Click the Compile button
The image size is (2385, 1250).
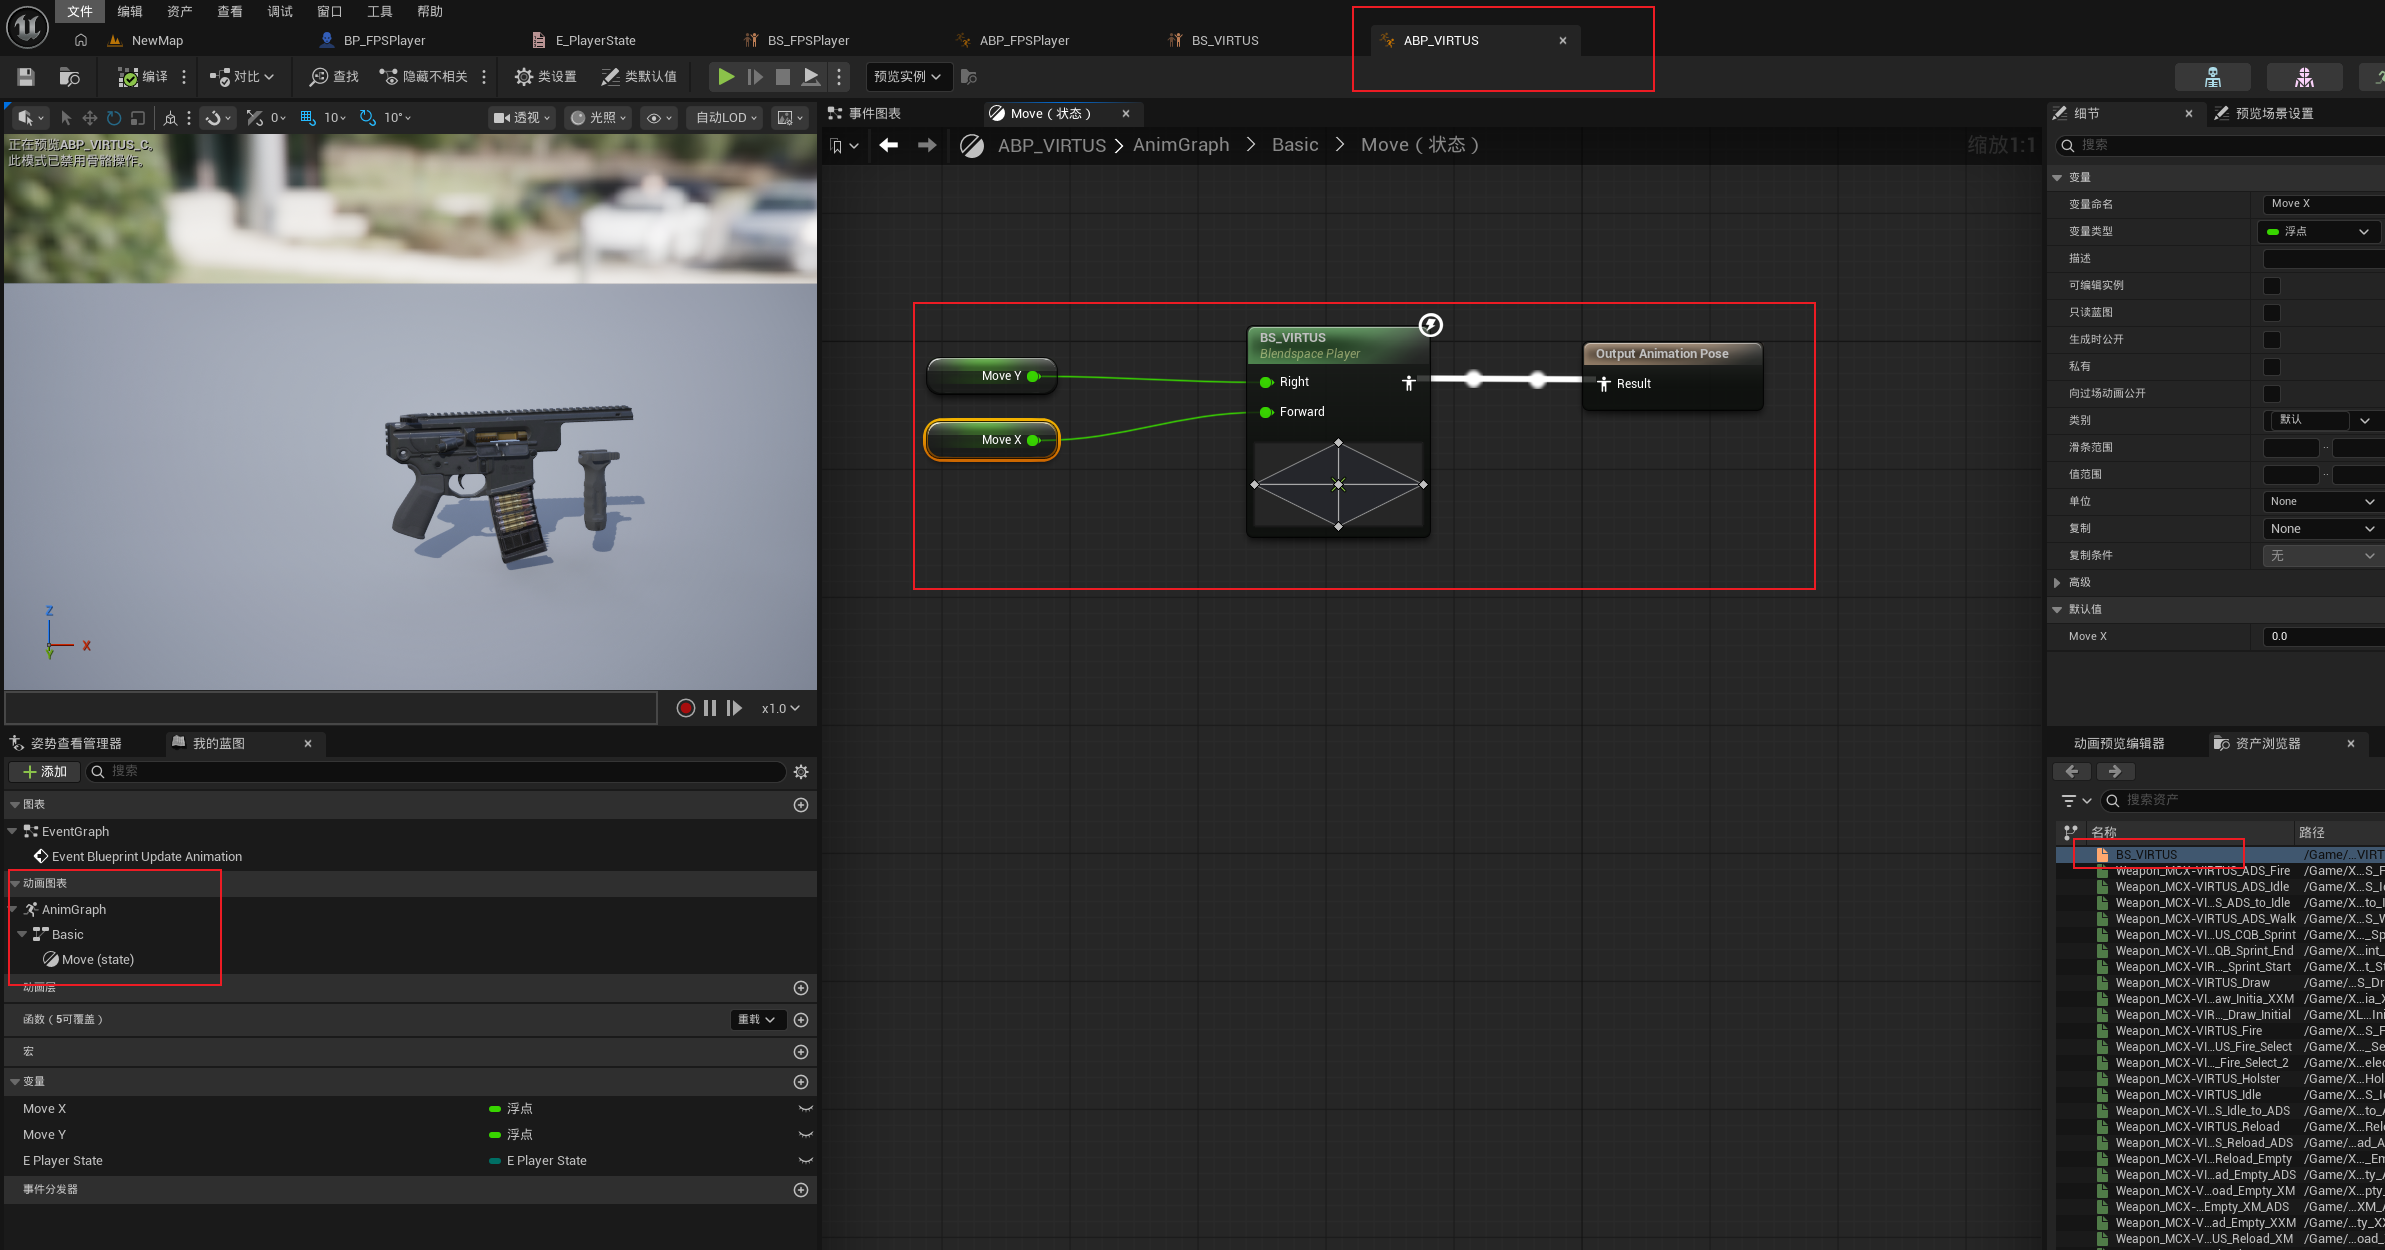tap(142, 77)
